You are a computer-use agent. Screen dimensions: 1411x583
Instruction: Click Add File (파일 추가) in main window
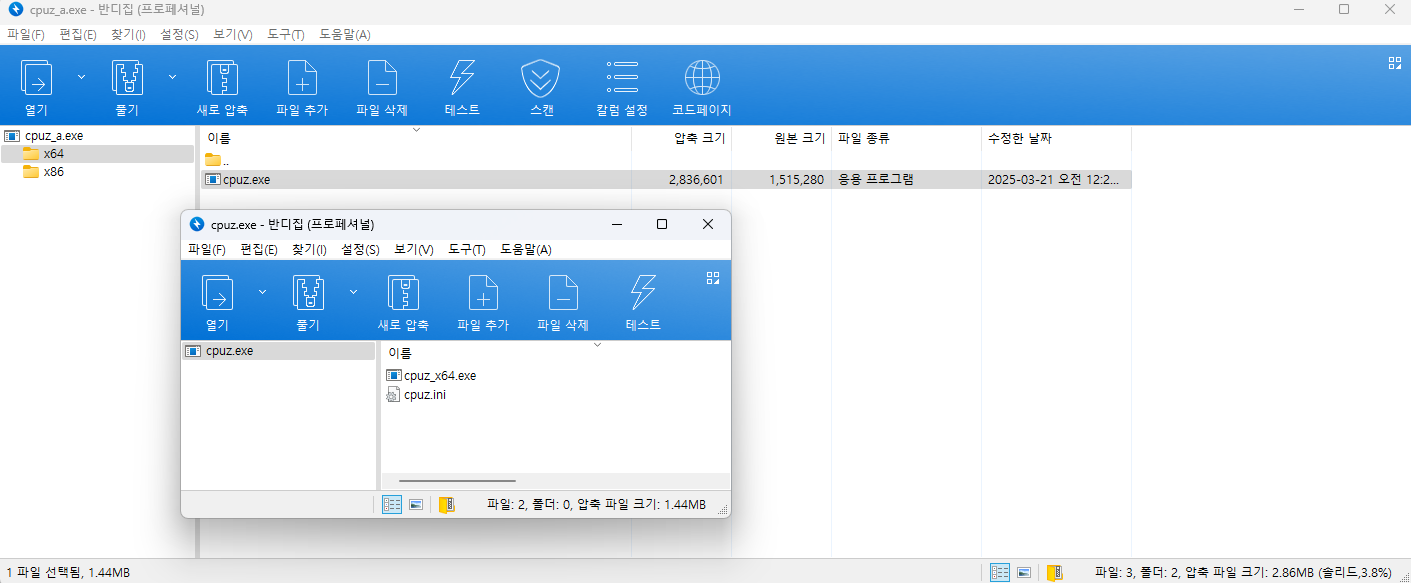point(302,88)
